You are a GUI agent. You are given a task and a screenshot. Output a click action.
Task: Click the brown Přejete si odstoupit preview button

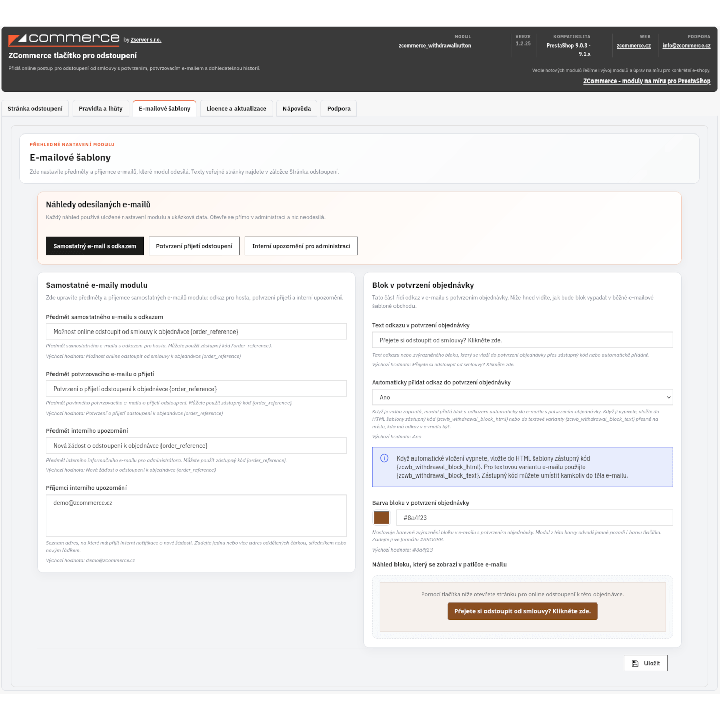point(523,611)
